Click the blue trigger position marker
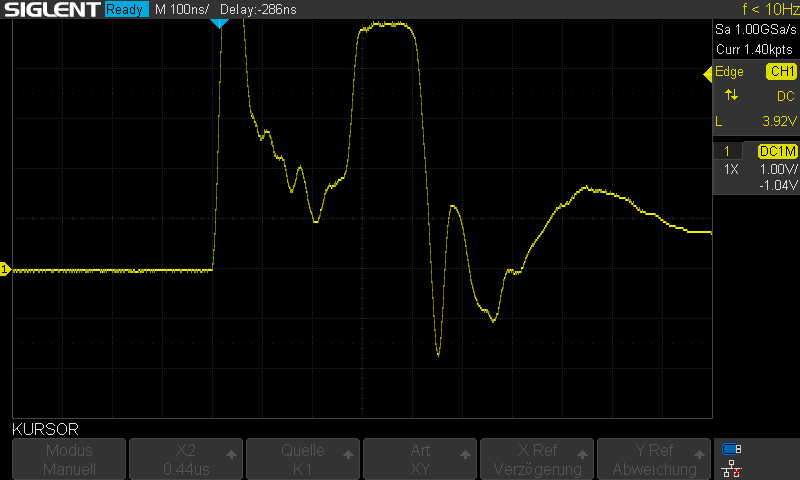 219,23
